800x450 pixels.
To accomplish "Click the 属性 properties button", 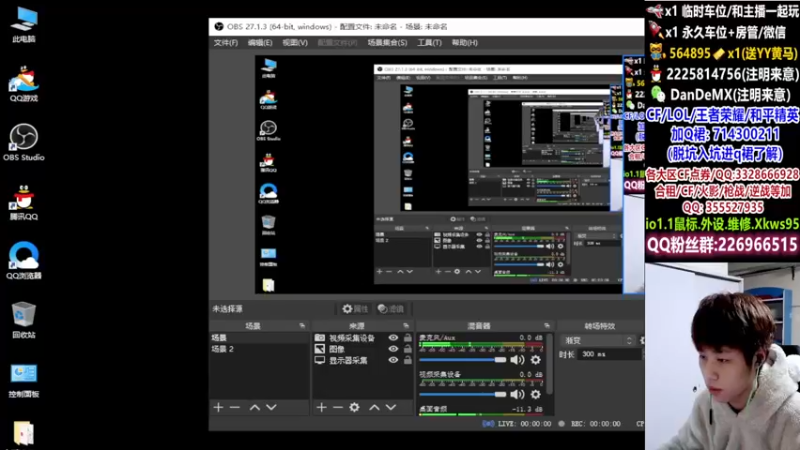I will click(x=355, y=309).
